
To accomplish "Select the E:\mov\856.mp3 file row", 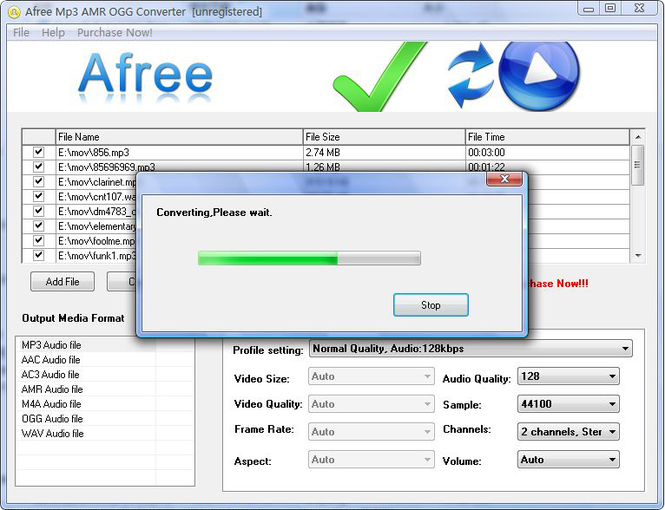I will tap(326, 152).
